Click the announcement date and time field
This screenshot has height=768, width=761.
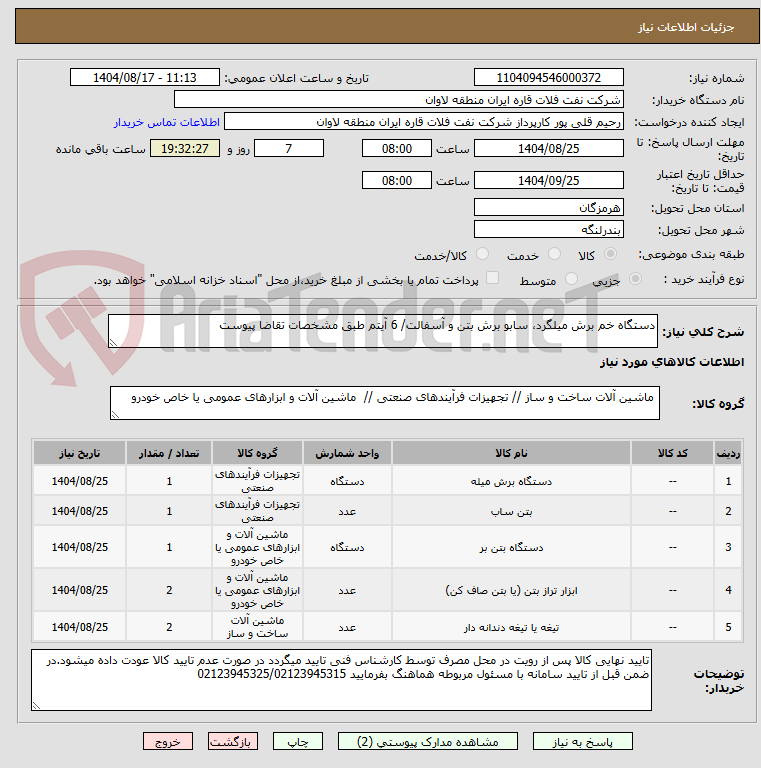[x=145, y=77]
